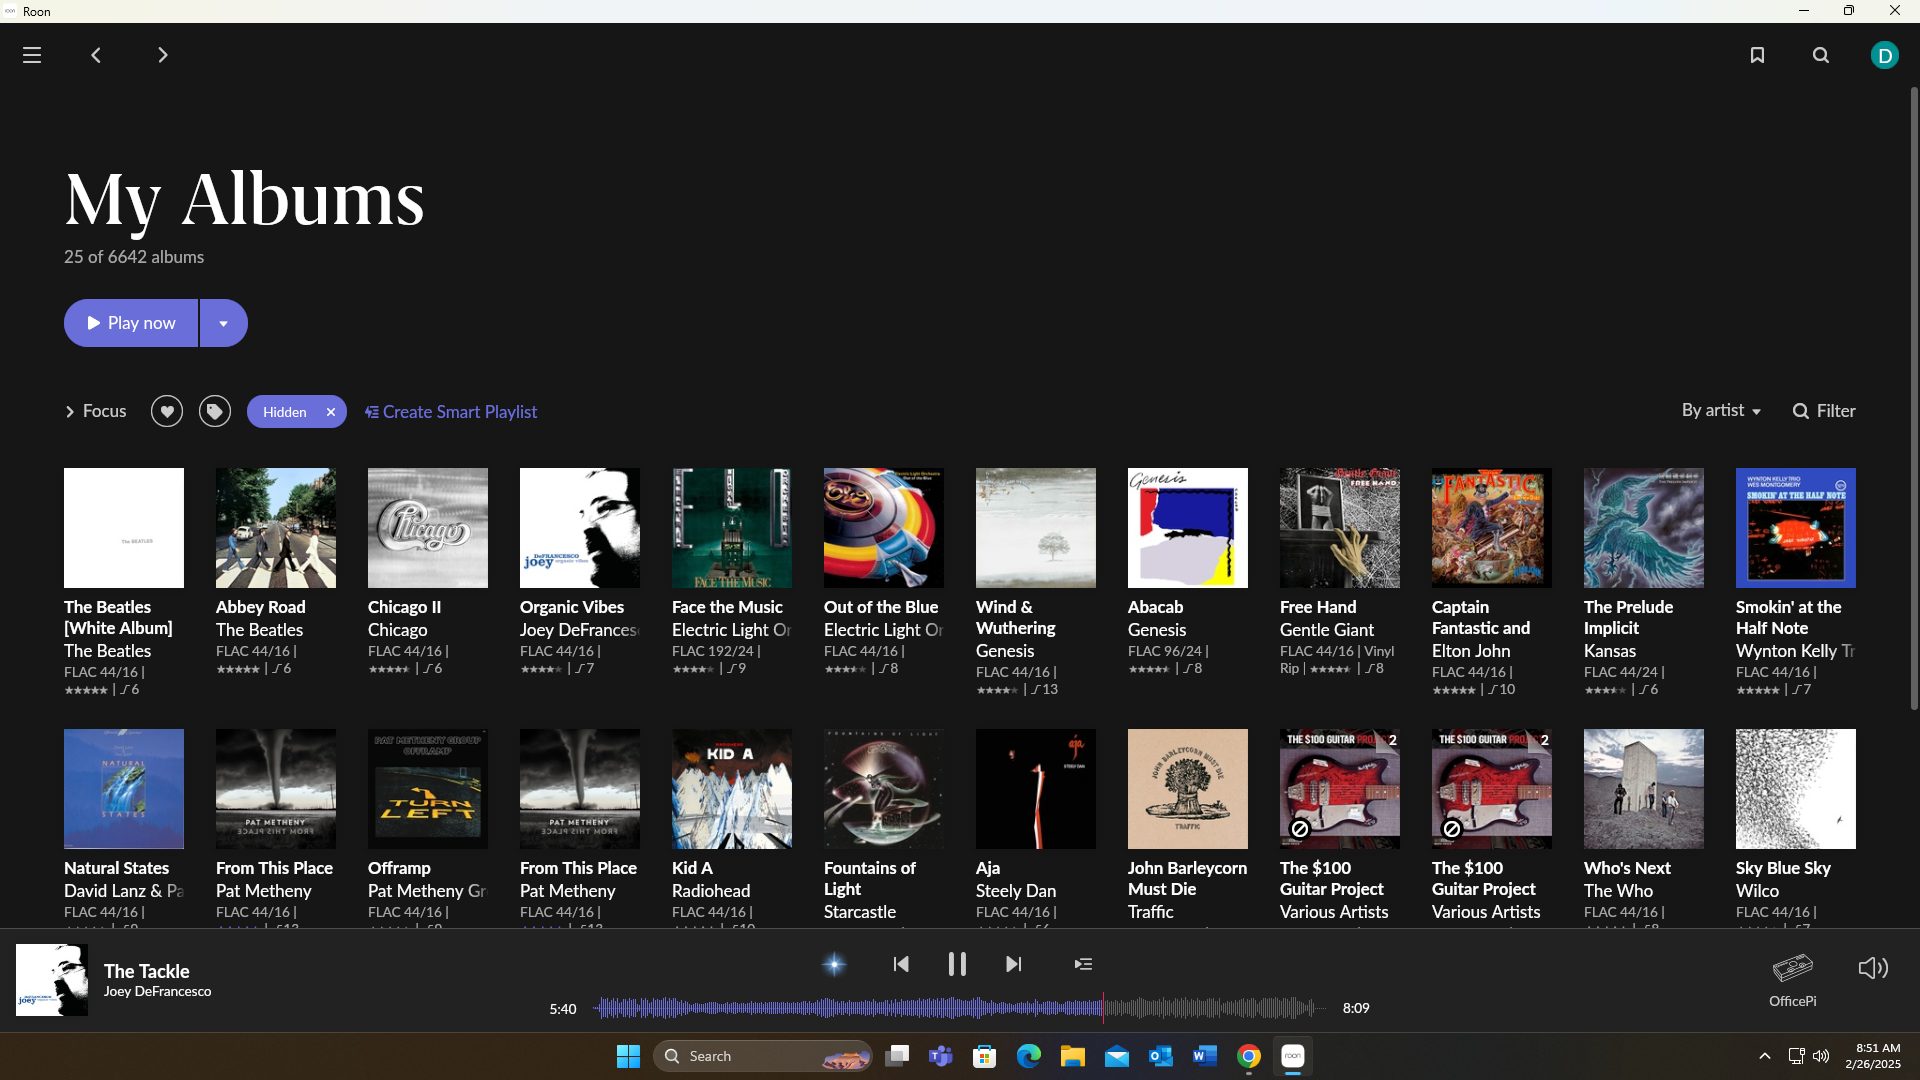Open The Prelude Implicit album cover

coord(1644,528)
